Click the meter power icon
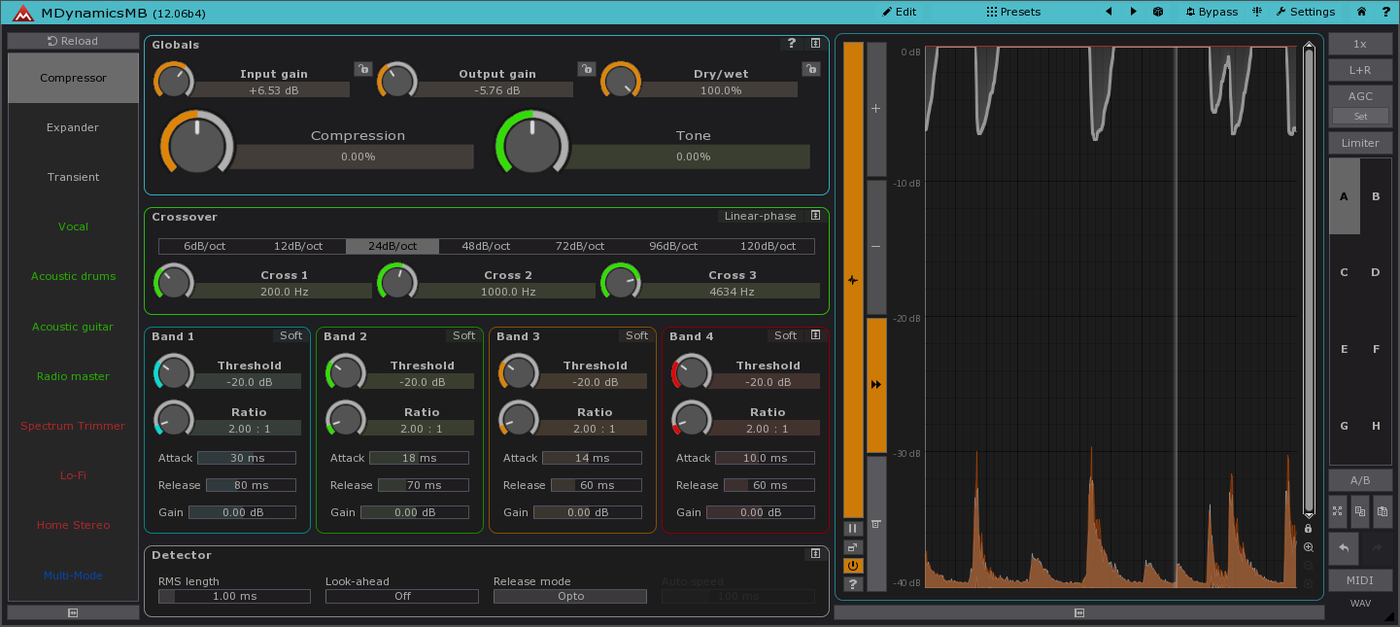The image size is (1400, 627). [x=853, y=565]
